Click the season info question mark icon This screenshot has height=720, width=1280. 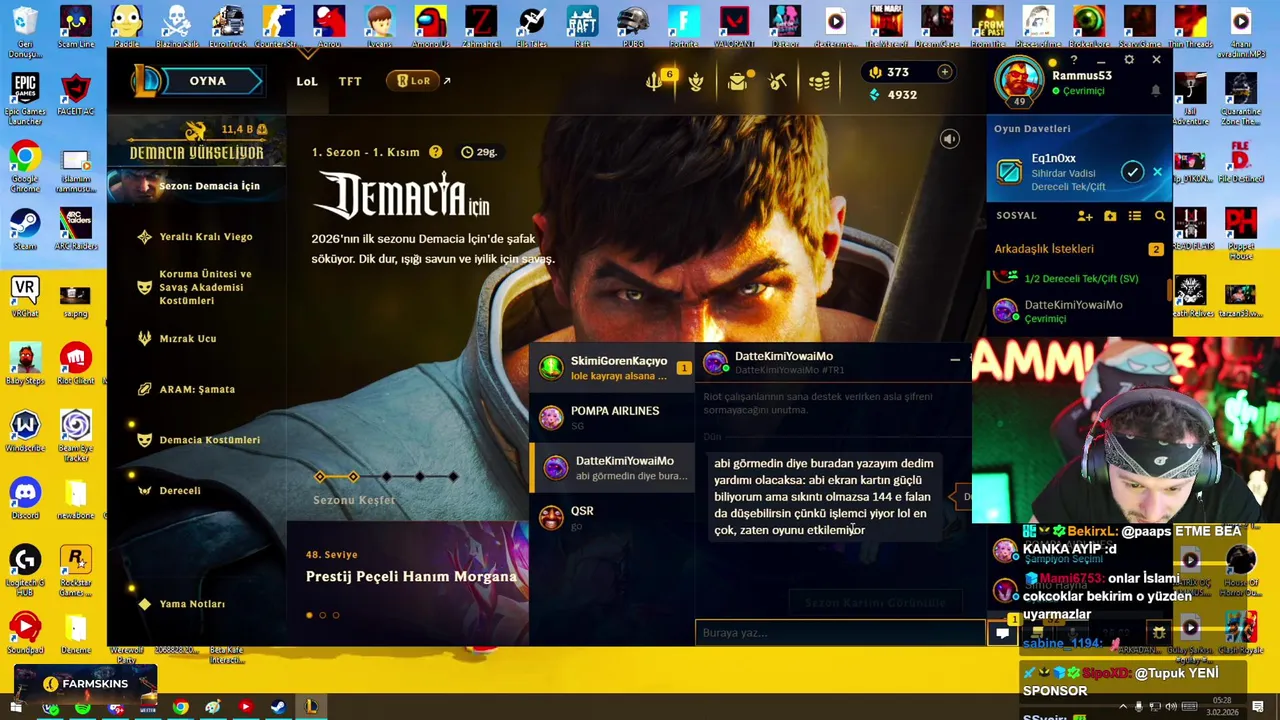(435, 152)
